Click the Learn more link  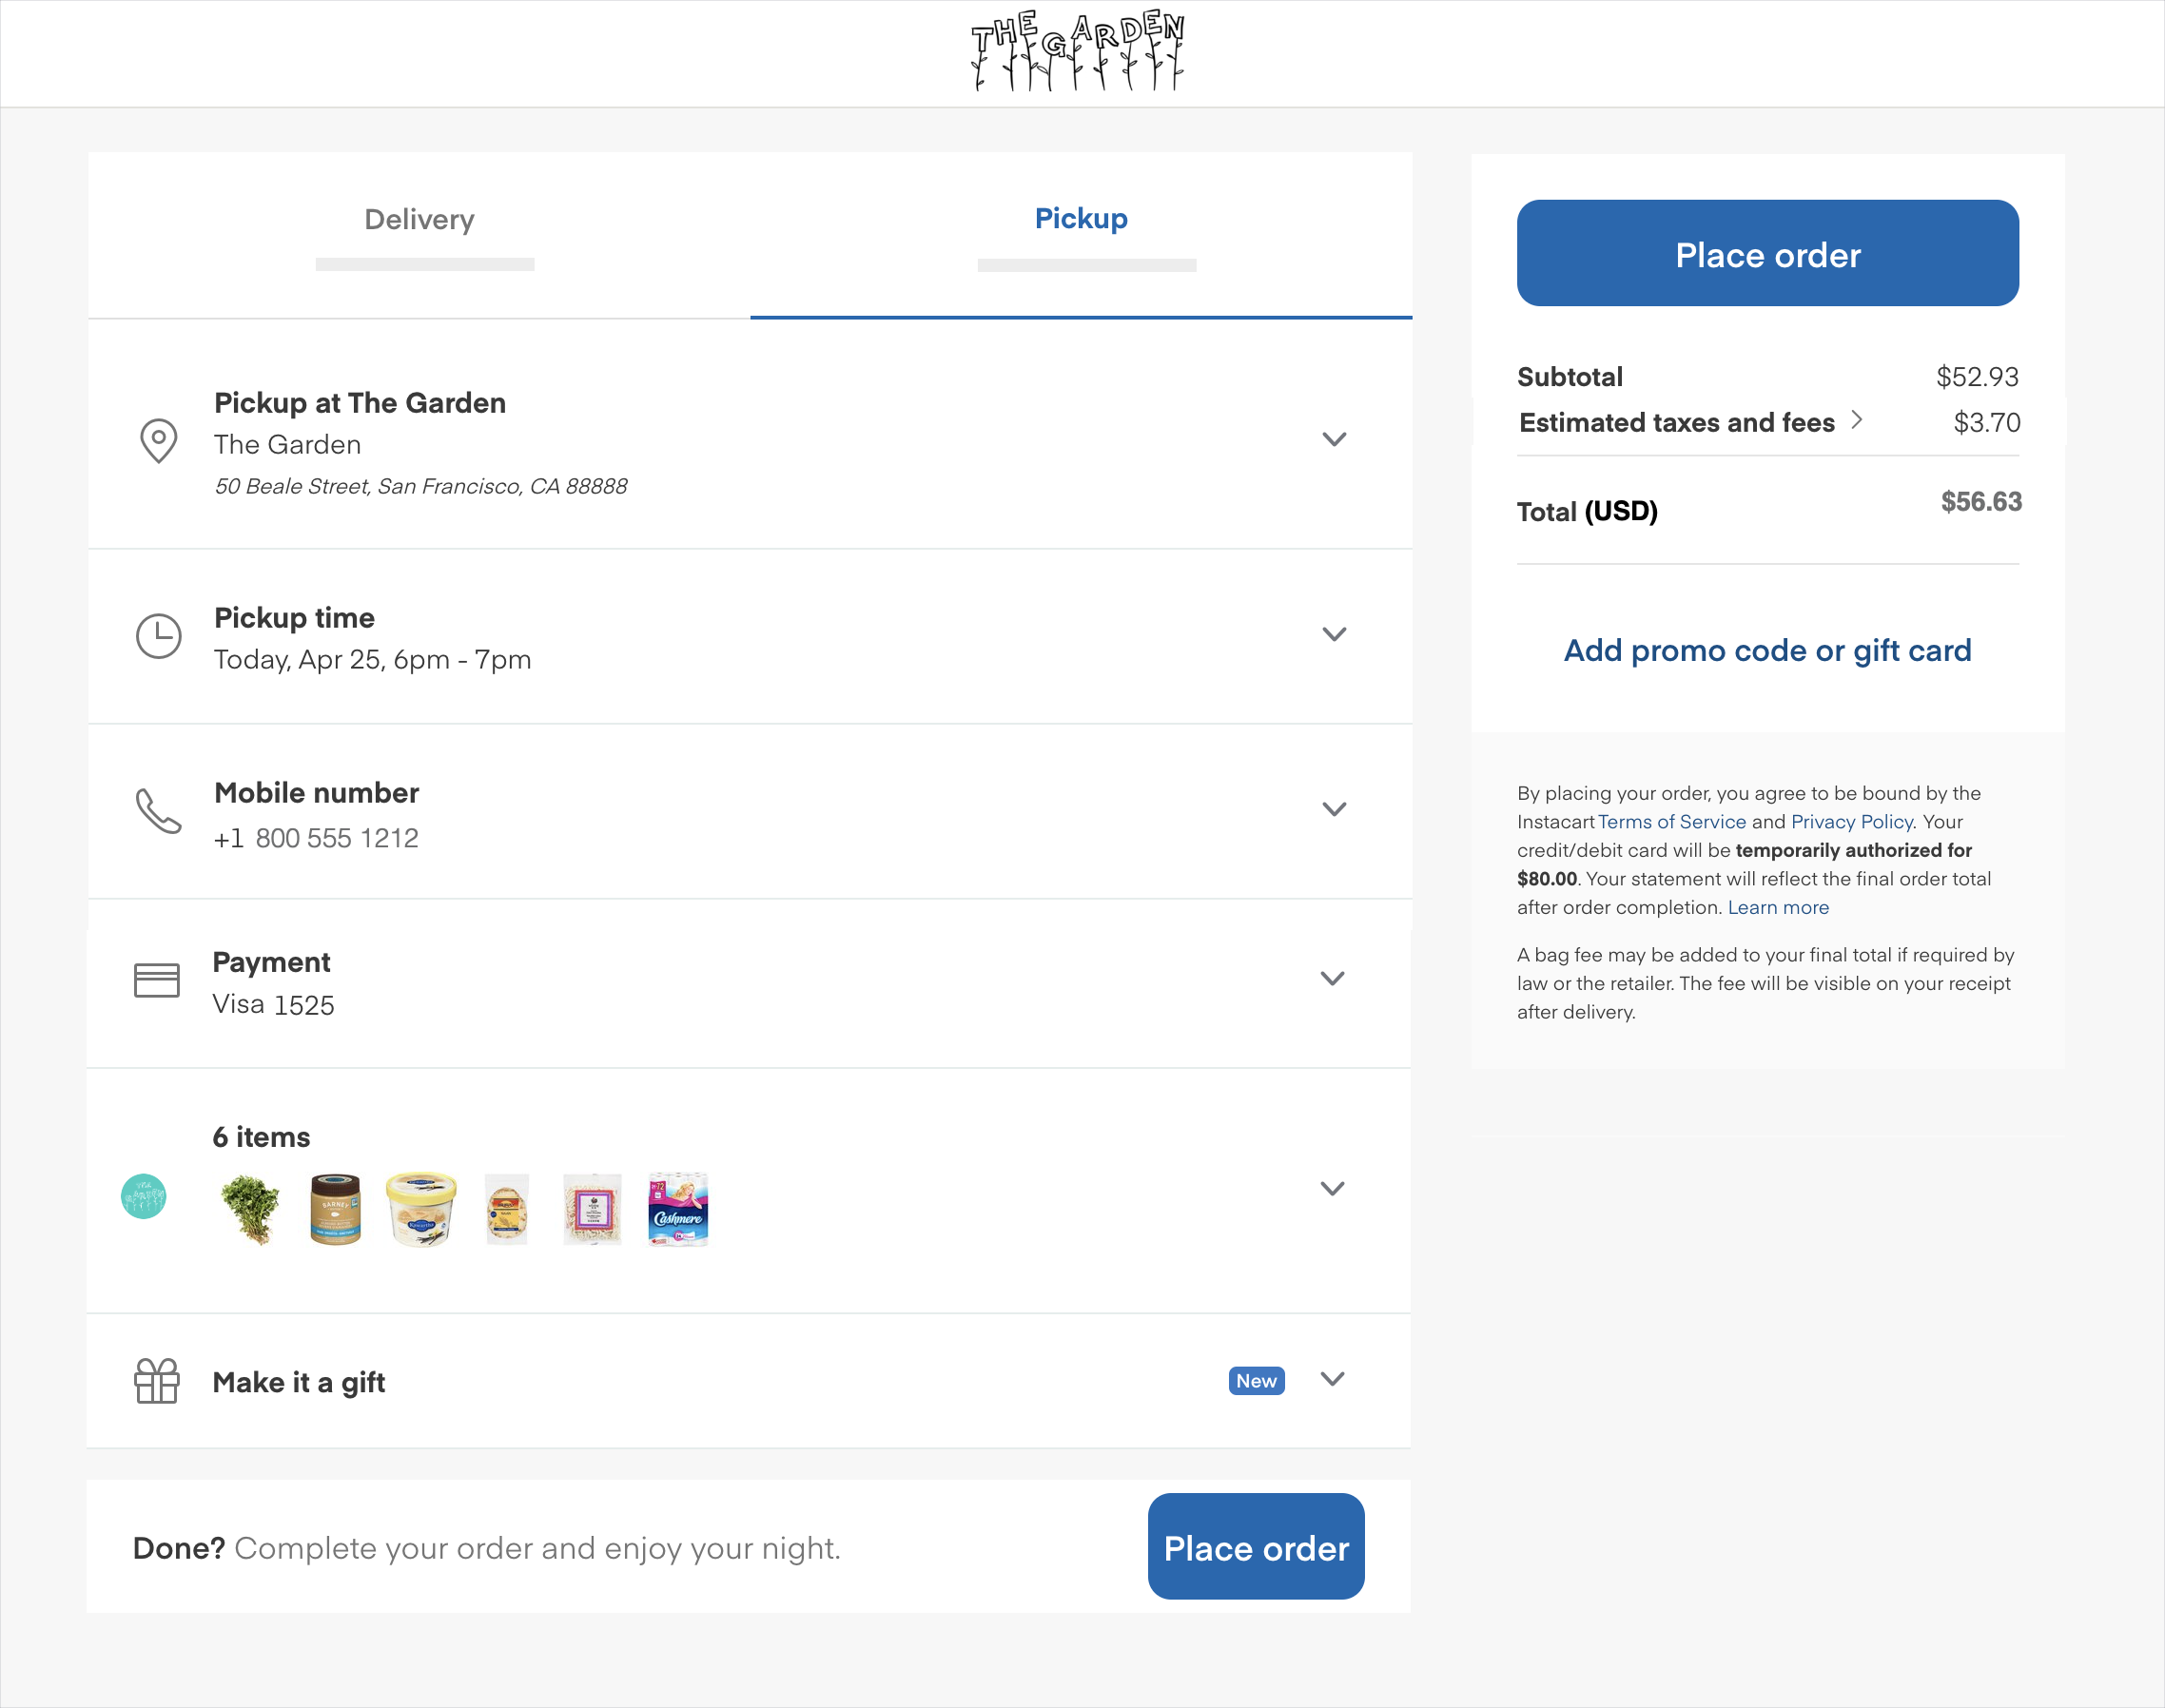pos(1780,906)
